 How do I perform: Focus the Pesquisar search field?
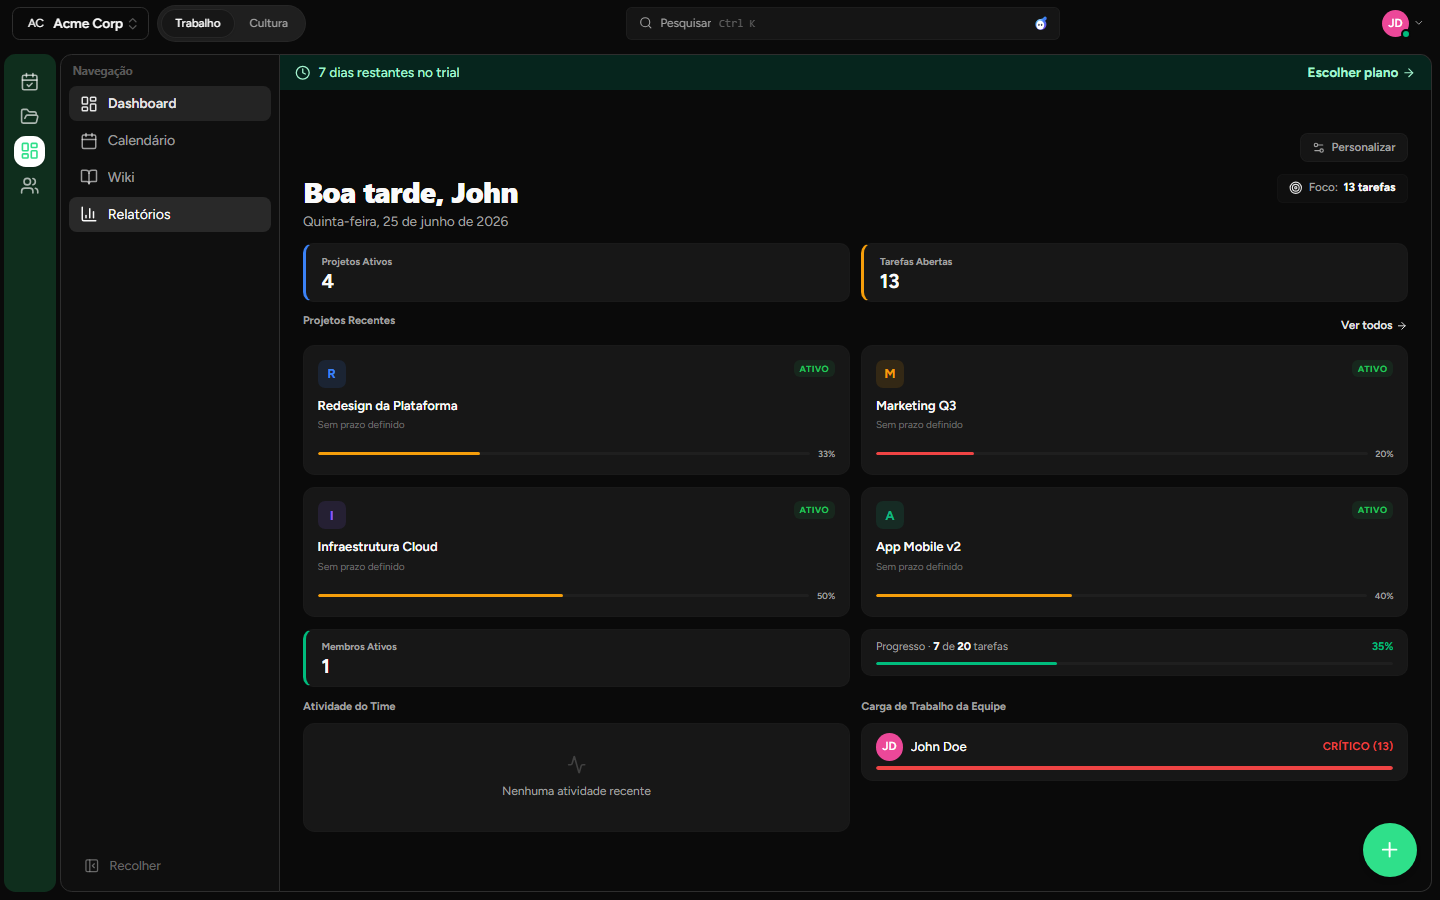pos(843,23)
